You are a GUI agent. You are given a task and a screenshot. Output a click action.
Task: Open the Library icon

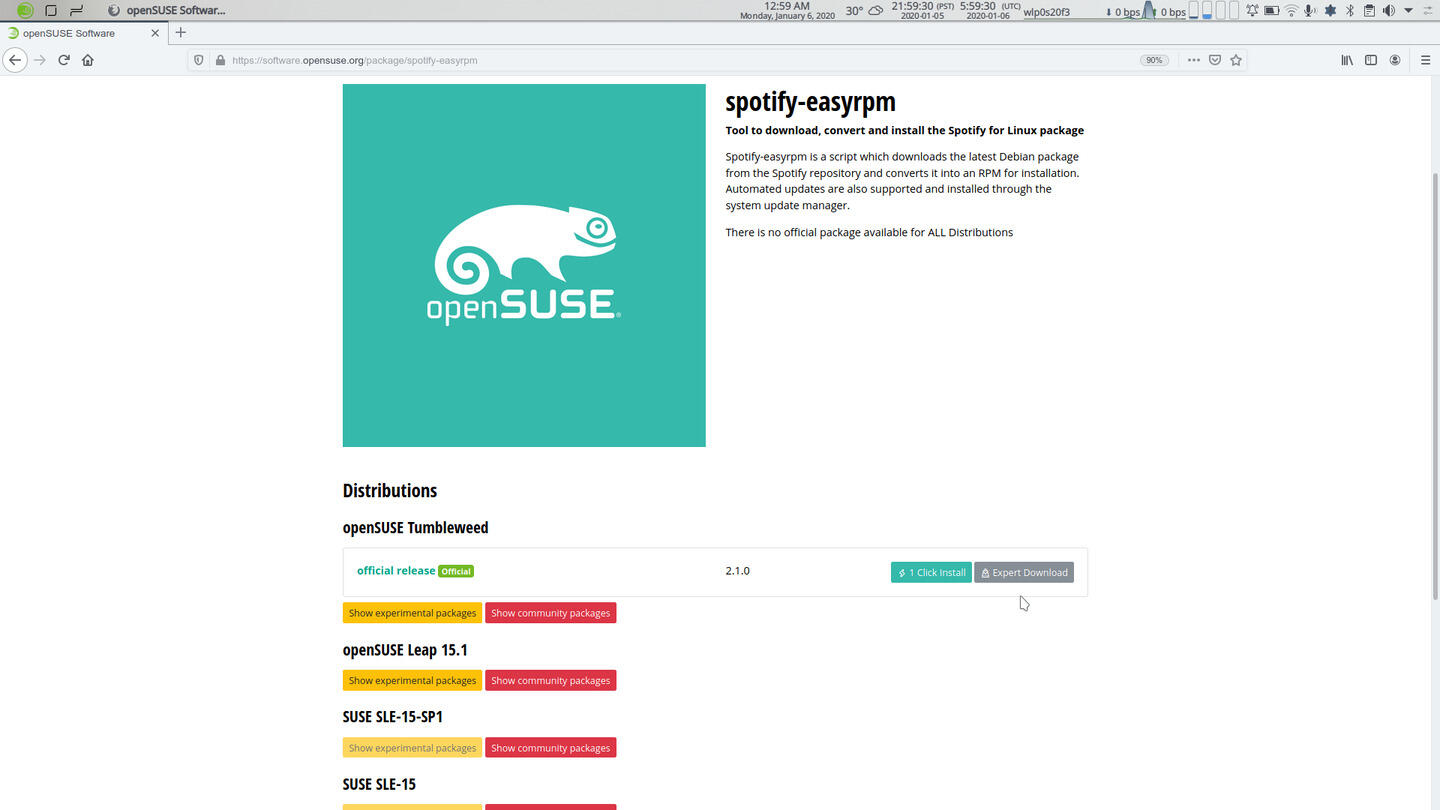click(x=1347, y=60)
